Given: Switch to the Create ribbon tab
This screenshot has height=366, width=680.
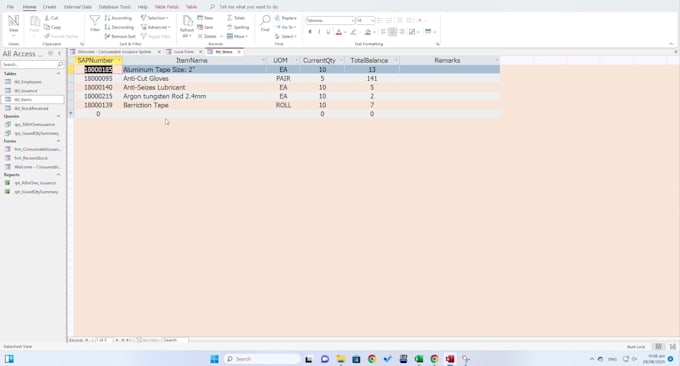Looking at the screenshot, I should pyautogui.click(x=49, y=7).
